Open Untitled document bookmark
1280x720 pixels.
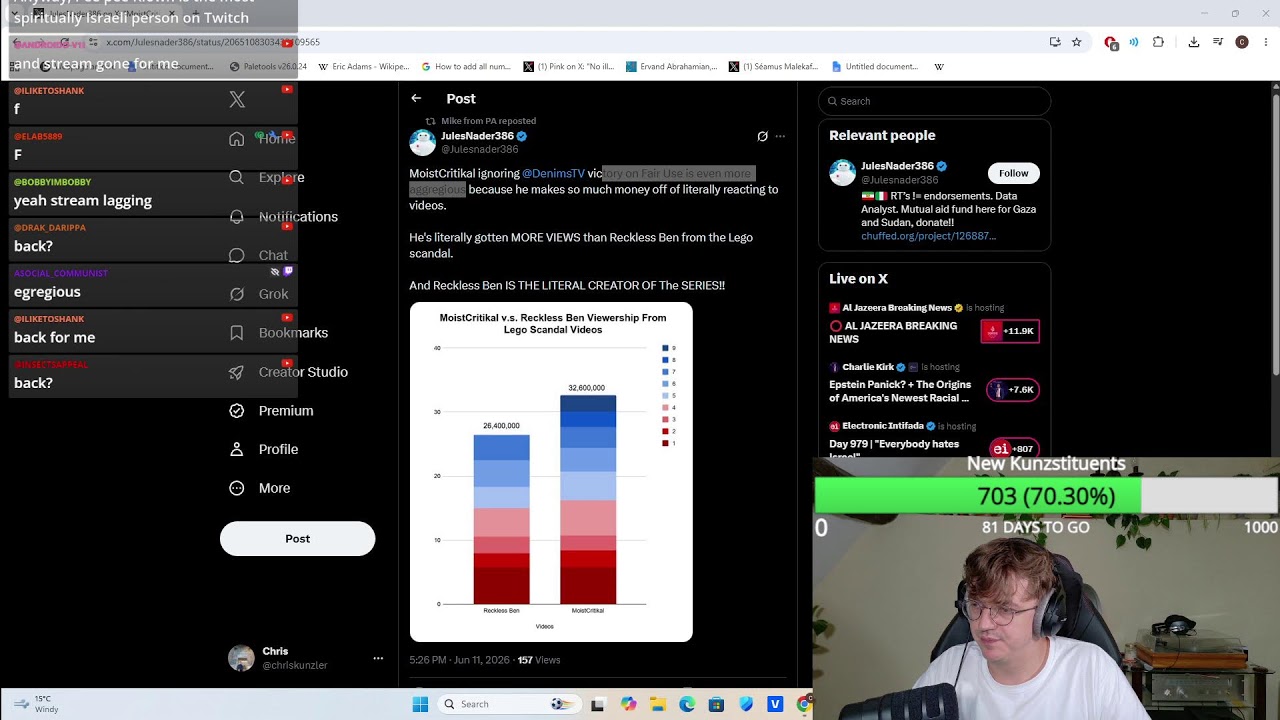click(x=875, y=67)
